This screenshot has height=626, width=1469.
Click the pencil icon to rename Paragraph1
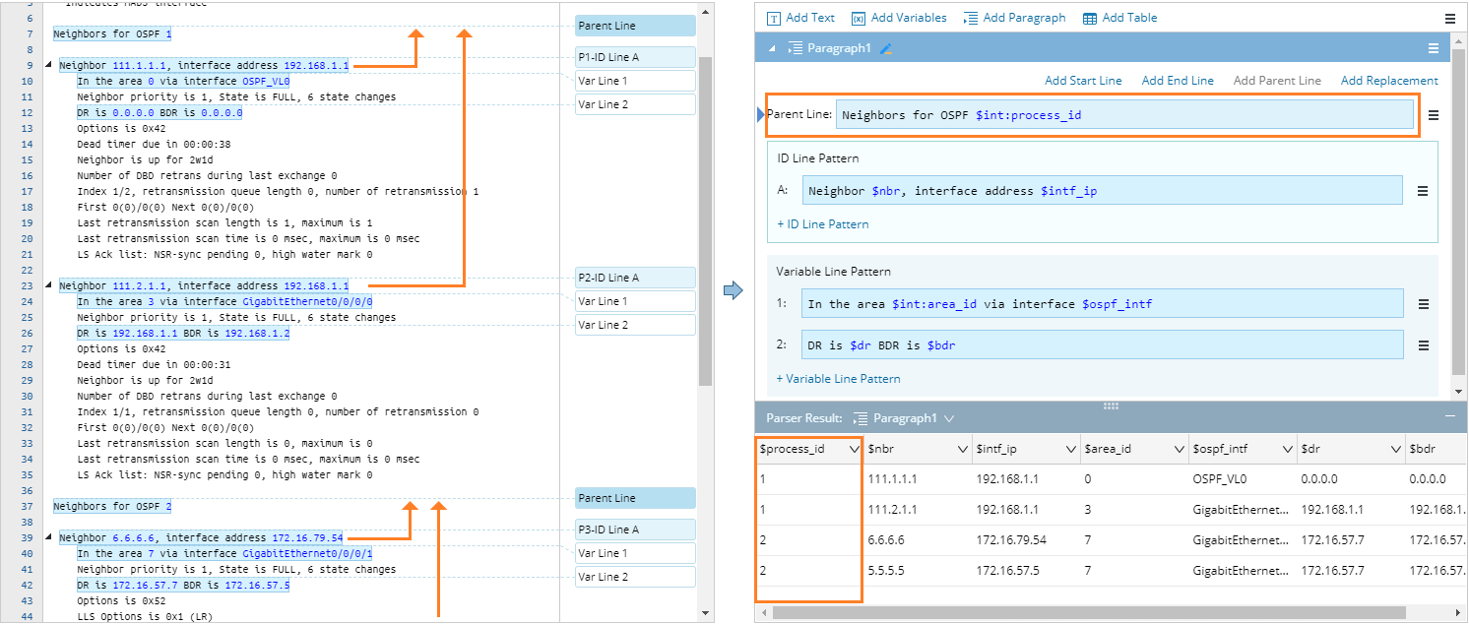tap(886, 48)
